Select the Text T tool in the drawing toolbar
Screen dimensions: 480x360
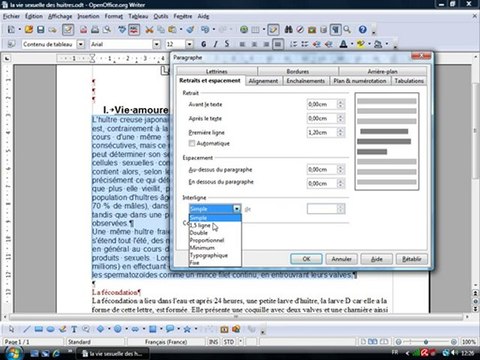pyautogui.click(x=74, y=329)
